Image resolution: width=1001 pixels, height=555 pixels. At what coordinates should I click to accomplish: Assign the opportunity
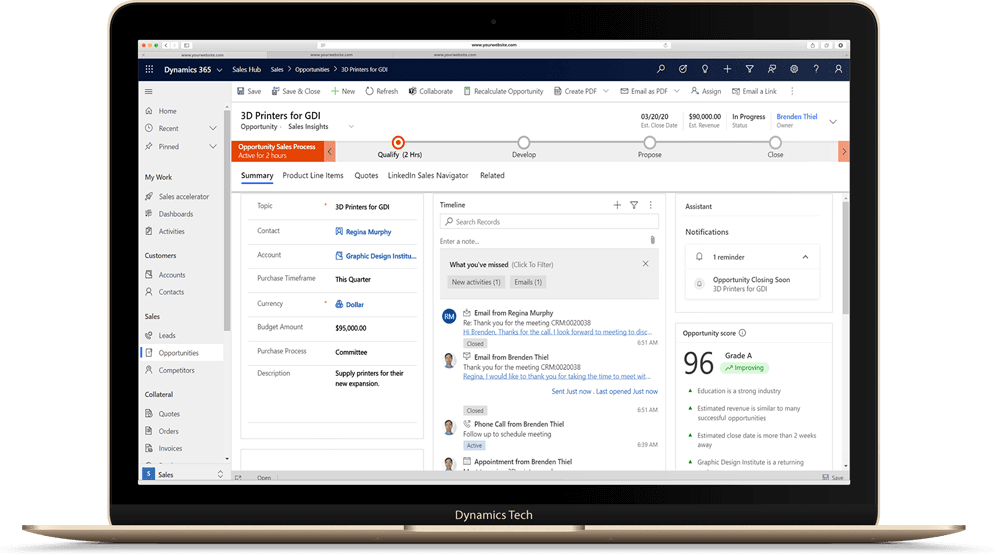[705, 91]
